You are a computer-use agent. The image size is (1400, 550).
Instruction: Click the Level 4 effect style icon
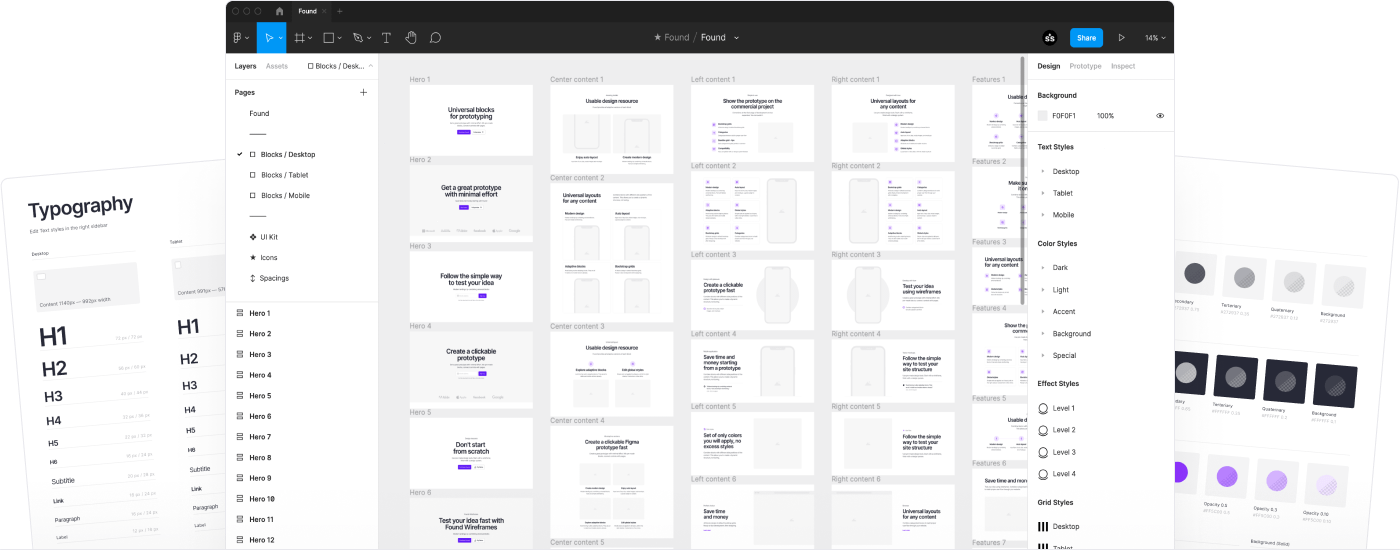[1043, 474]
